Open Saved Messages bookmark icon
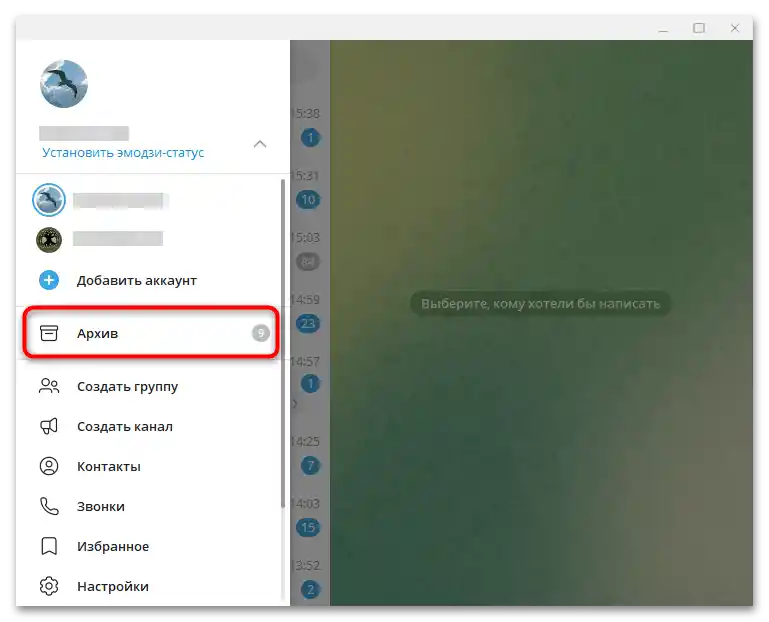 coord(49,546)
